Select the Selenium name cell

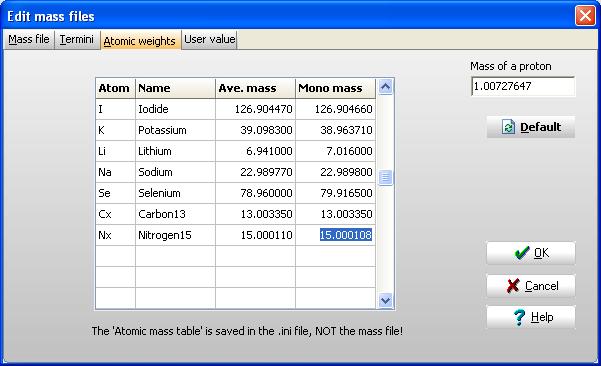[x=175, y=193]
